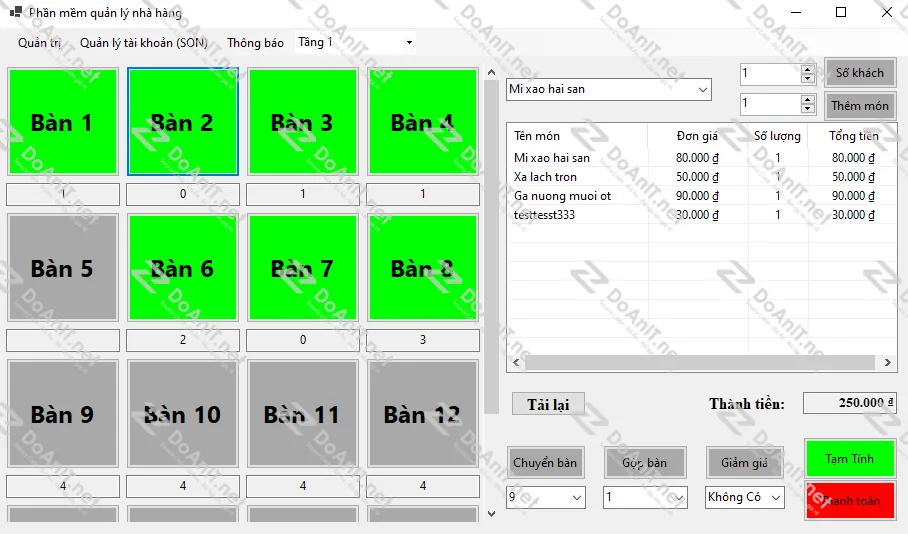Click the Đơn giá column header
The height and width of the screenshot is (534, 908).
(697, 136)
